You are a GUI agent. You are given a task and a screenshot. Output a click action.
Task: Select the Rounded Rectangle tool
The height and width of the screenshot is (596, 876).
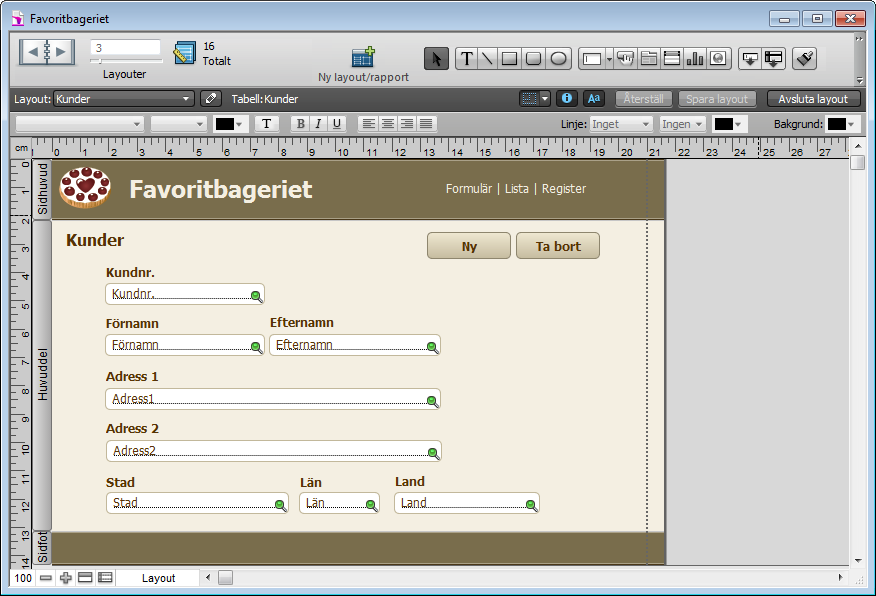pyautogui.click(x=534, y=59)
